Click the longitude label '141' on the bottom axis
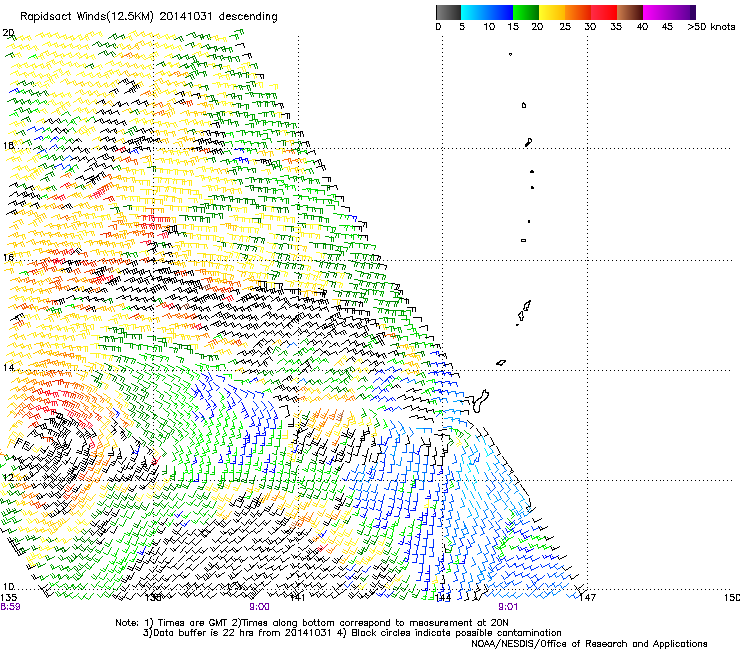 (297, 598)
